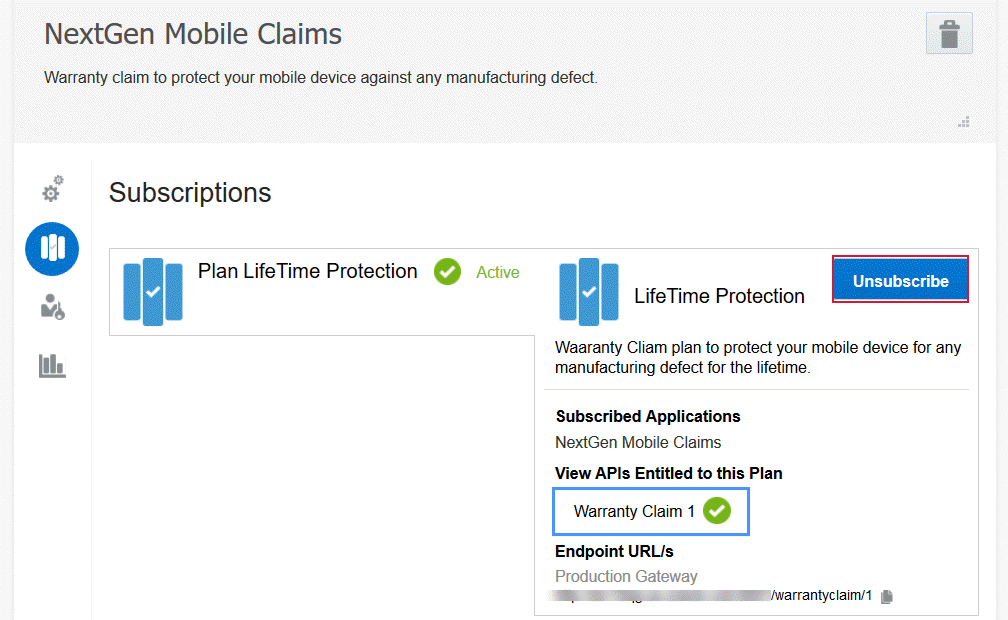Open the application settings gear in sidebar
The image size is (1008, 620).
point(51,189)
